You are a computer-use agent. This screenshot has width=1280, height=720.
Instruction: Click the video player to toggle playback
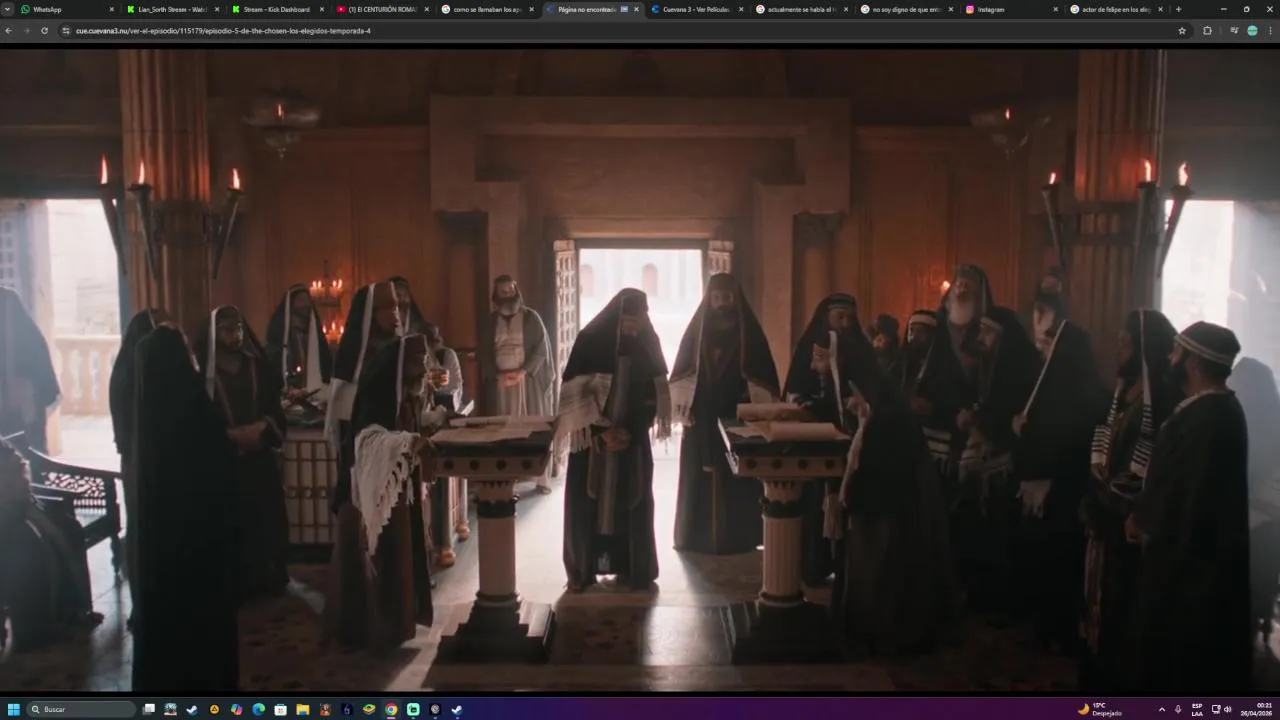coord(640,370)
